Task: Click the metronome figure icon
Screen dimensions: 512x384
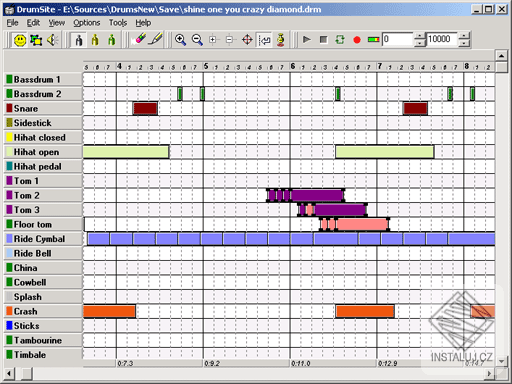Action: click(281, 40)
